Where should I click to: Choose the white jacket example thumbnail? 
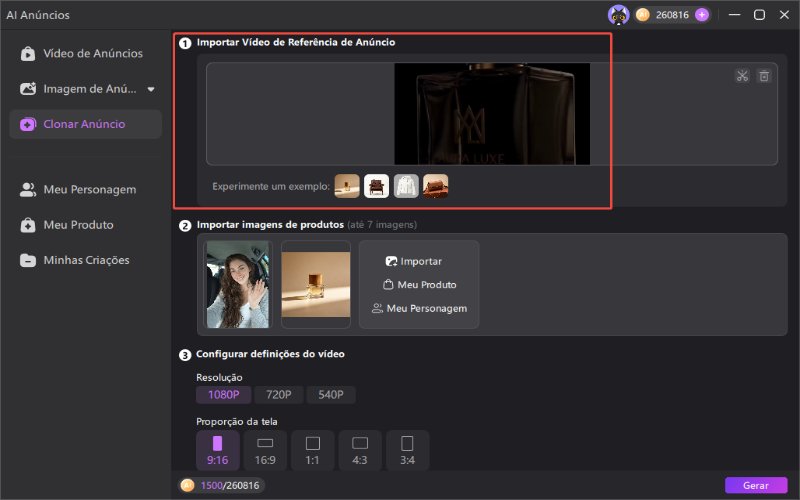click(x=406, y=186)
